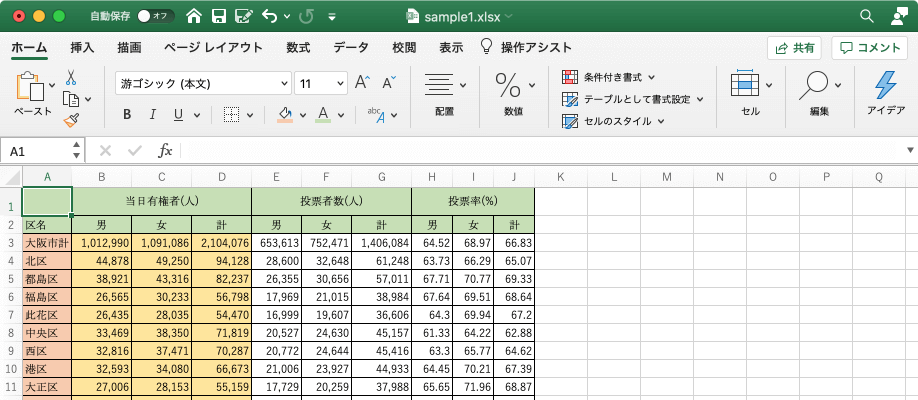Toggle the 自動保存 autosave switch
918x400 pixels.
point(156,16)
